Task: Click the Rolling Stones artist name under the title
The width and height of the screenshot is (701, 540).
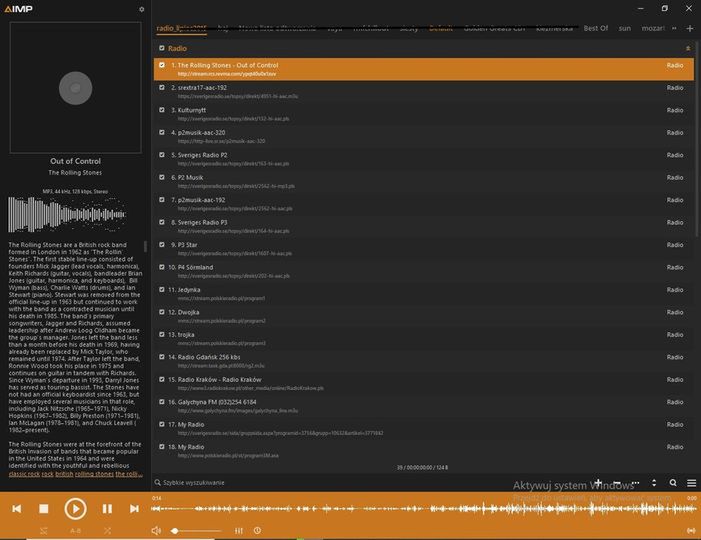Action: pos(75,173)
